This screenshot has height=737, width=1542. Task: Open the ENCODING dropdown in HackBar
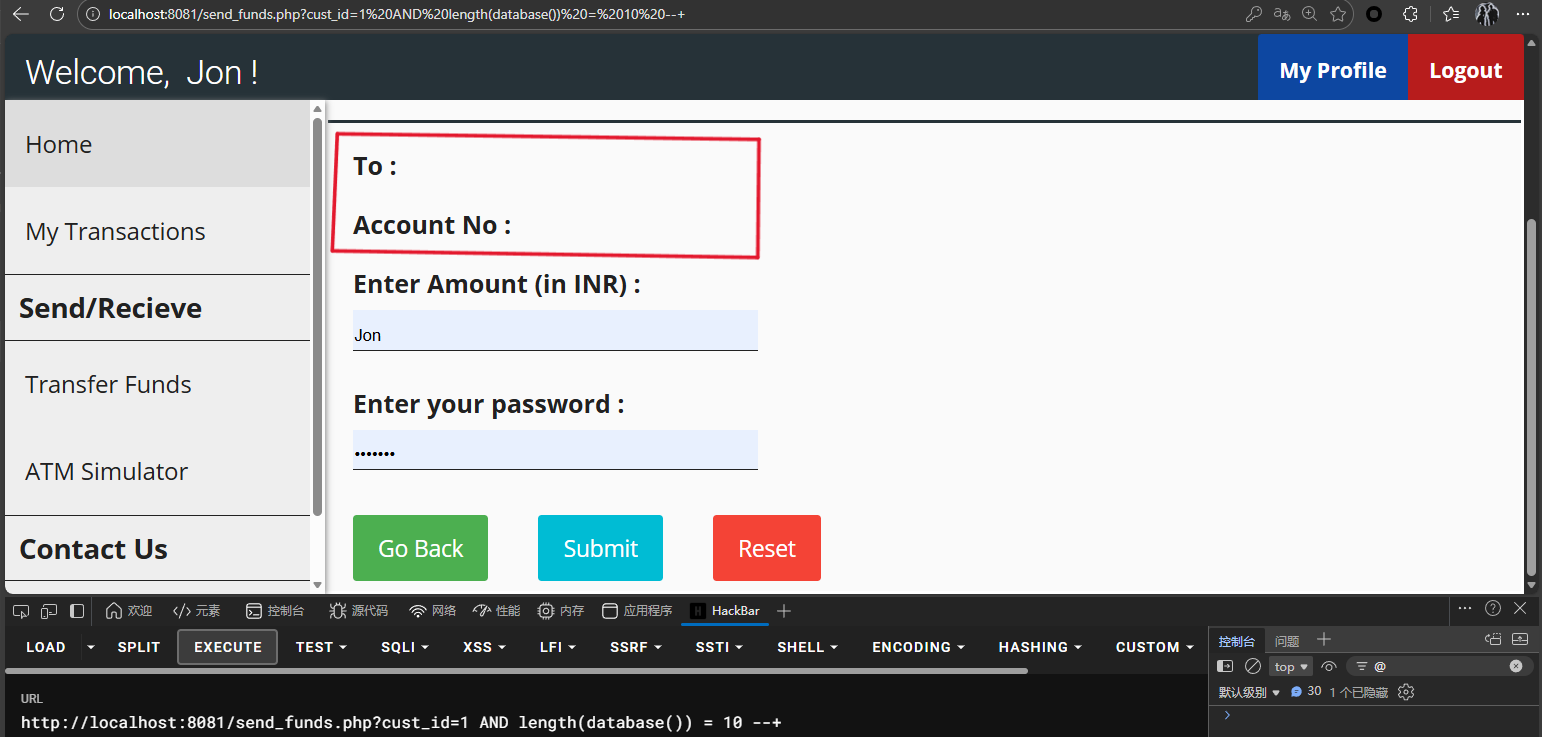[918, 647]
